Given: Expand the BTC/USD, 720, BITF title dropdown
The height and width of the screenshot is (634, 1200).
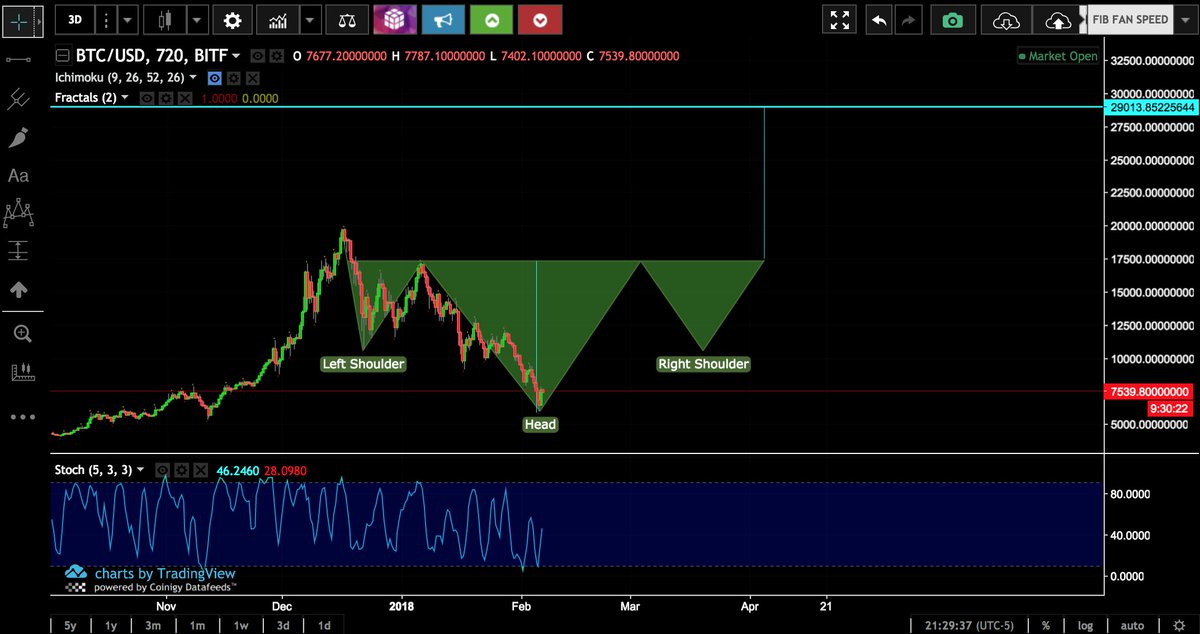Looking at the screenshot, I should point(236,57).
